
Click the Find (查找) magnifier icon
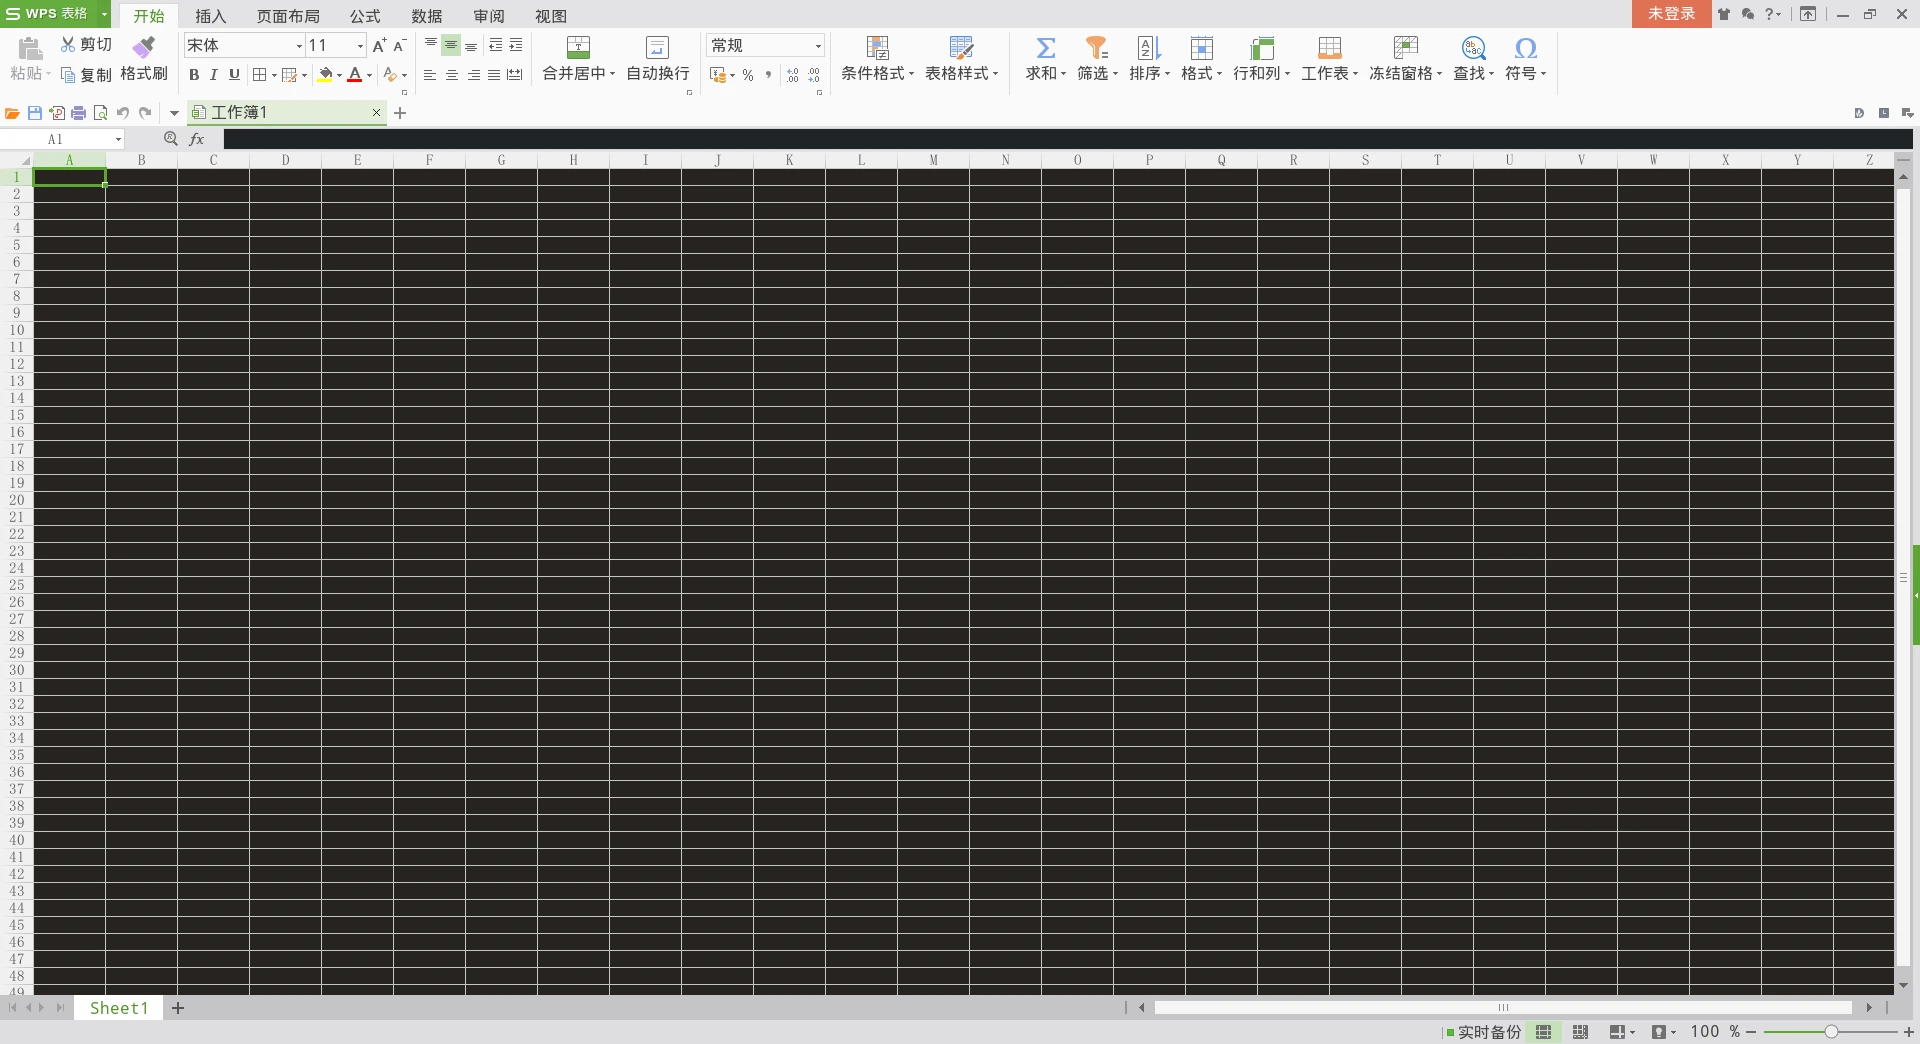[x=1473, y=47]
